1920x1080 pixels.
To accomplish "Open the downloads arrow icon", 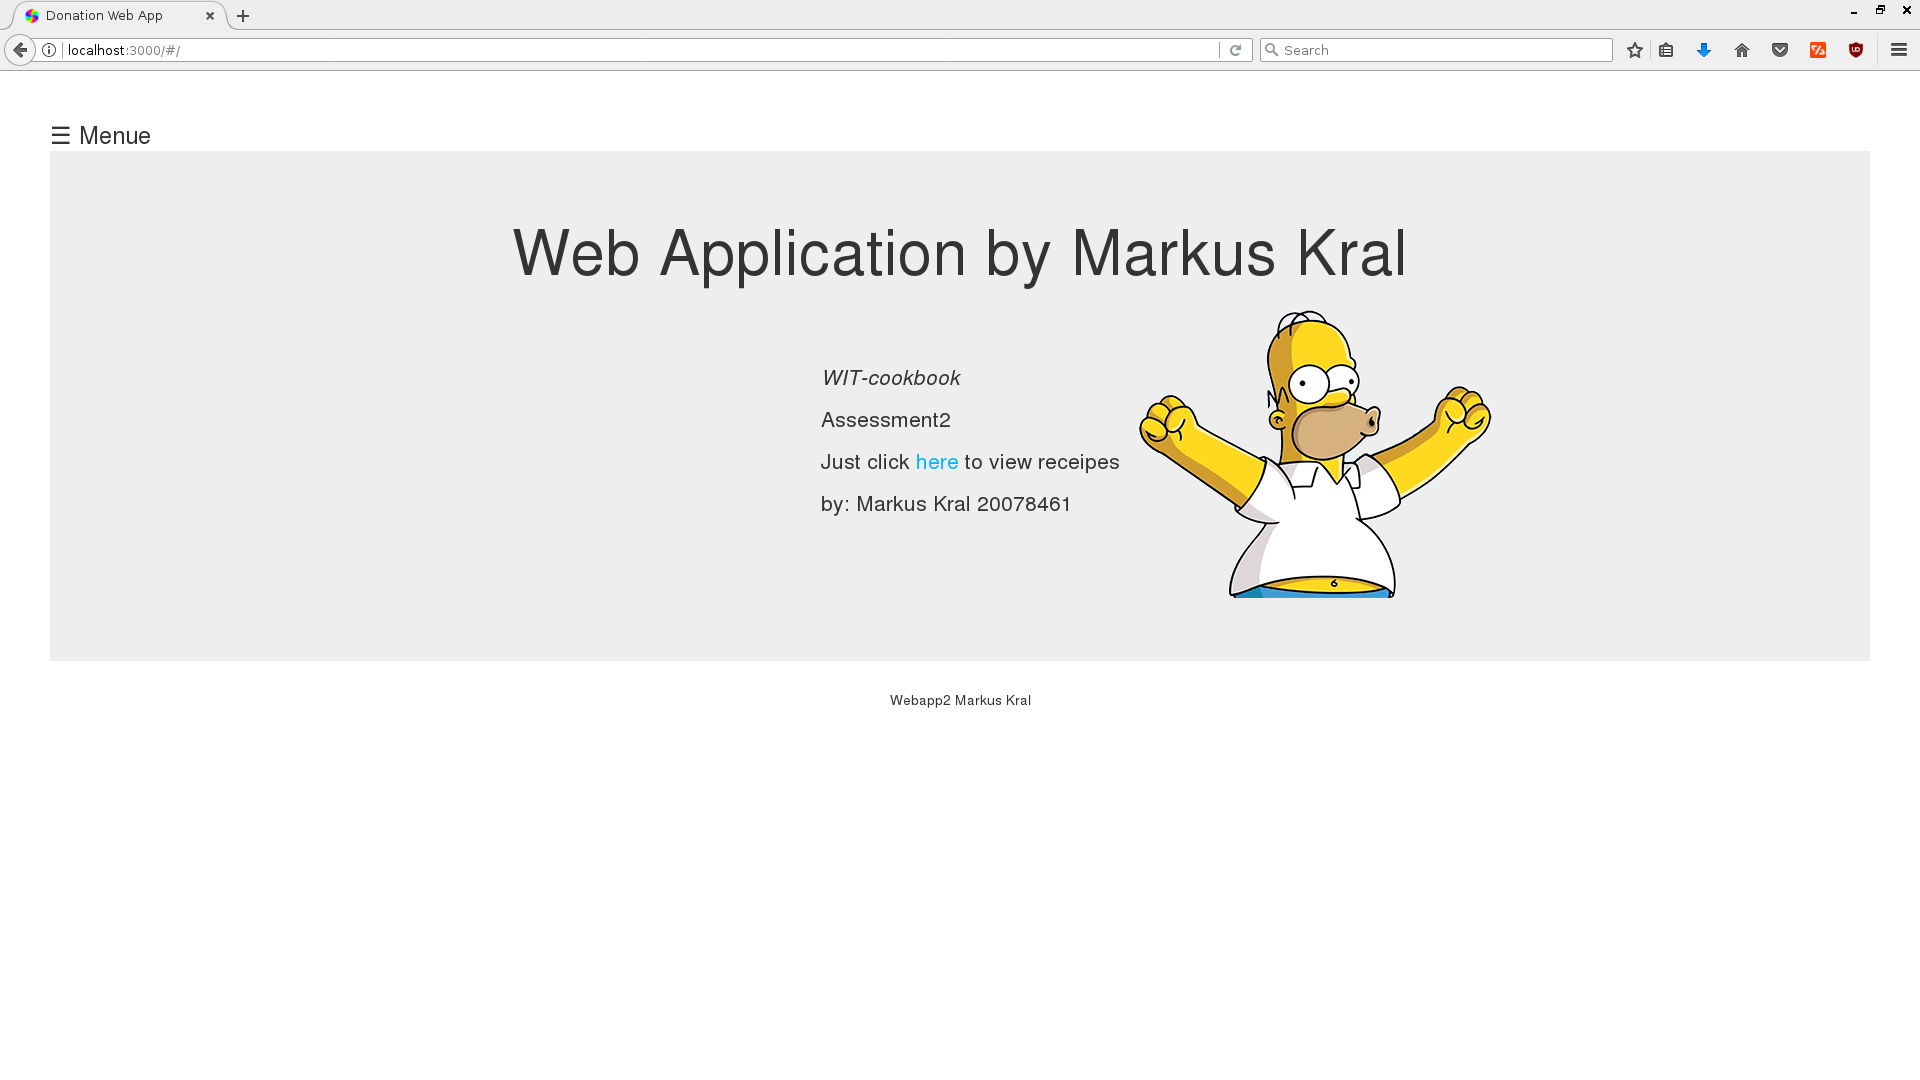I will (x=1704, y=50).
